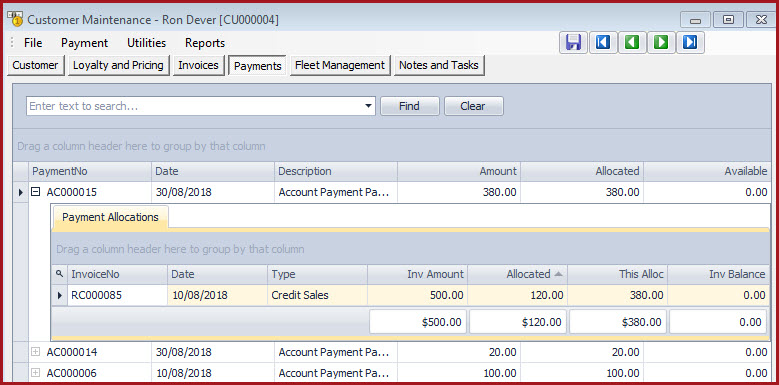Sort allocations by InvoiceNo header
The width and height of the screenshot is (779, 385).
coord(117,274)
